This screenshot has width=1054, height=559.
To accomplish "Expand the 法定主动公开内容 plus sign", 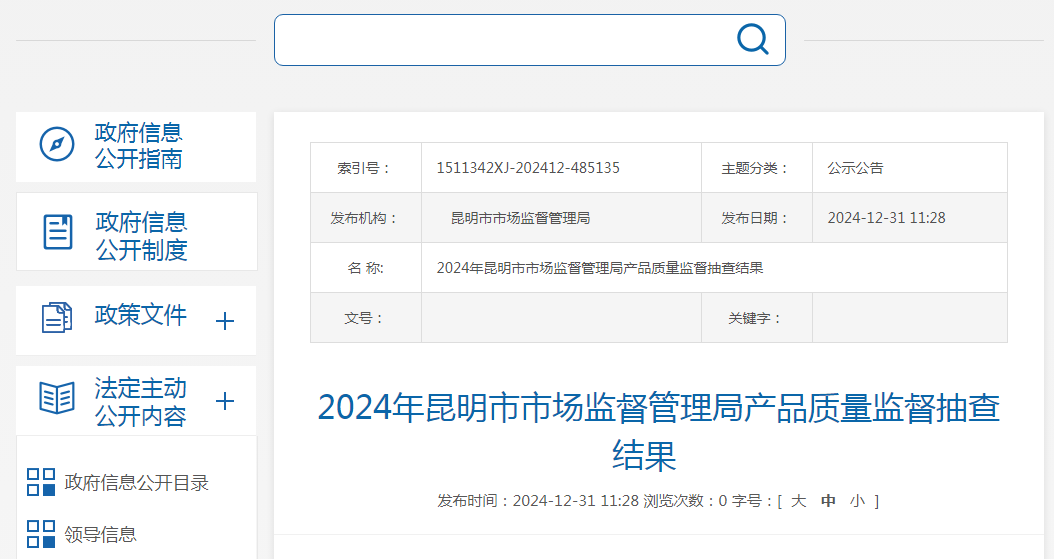I will coord(225,401).
